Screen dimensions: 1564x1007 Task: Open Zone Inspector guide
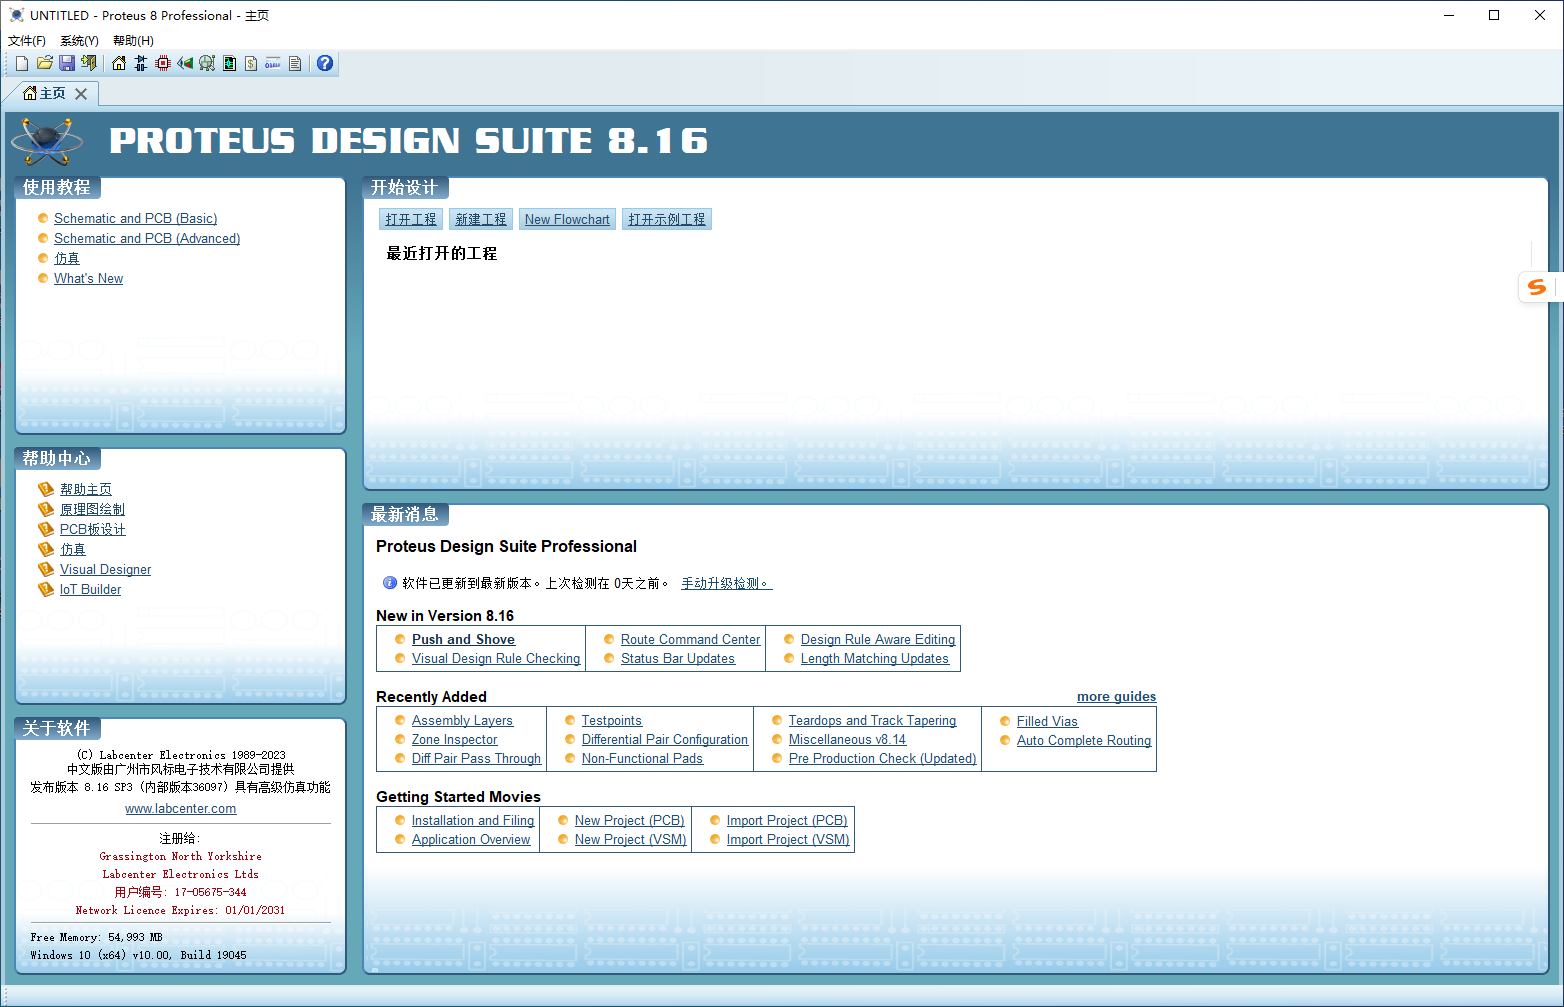point(455,740)
